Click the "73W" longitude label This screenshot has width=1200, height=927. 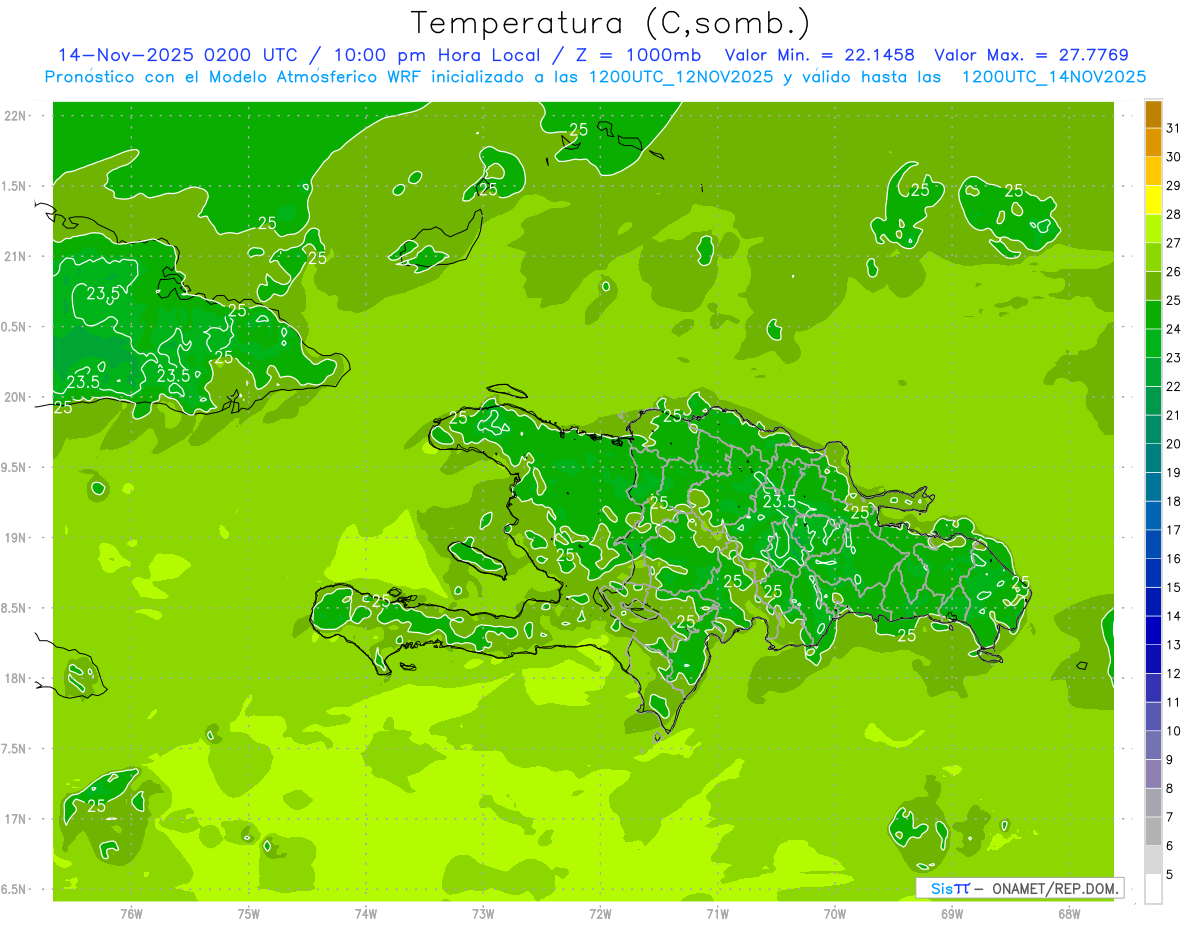483,913
